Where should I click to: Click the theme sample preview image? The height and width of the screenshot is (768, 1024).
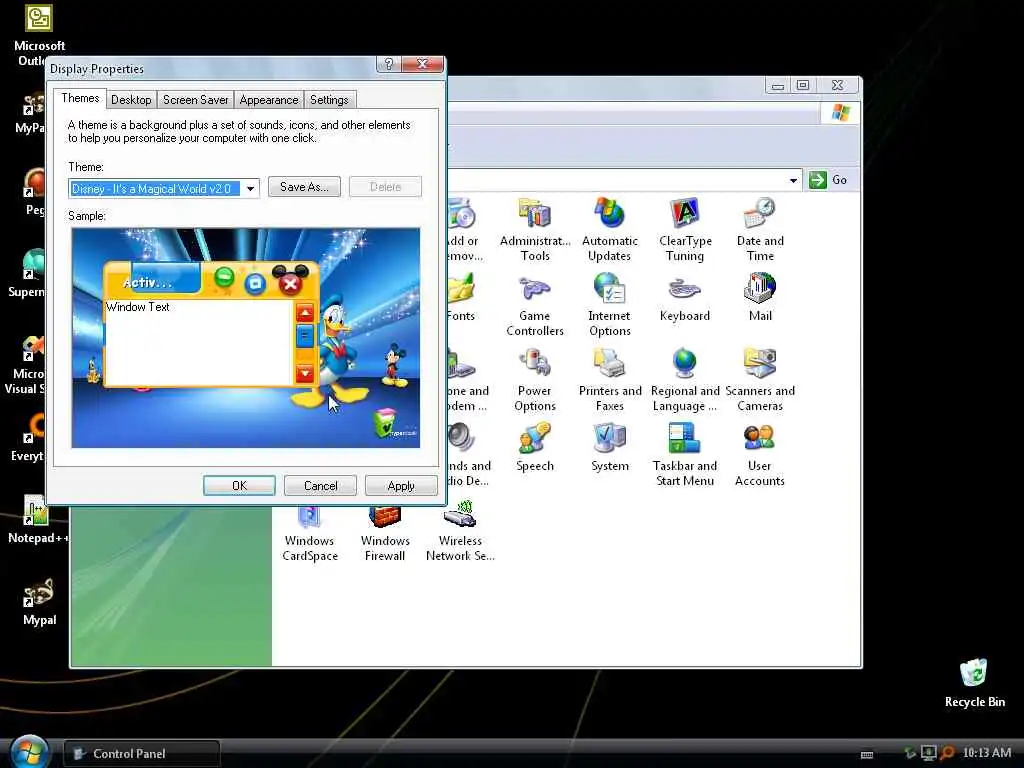point(246,338)
